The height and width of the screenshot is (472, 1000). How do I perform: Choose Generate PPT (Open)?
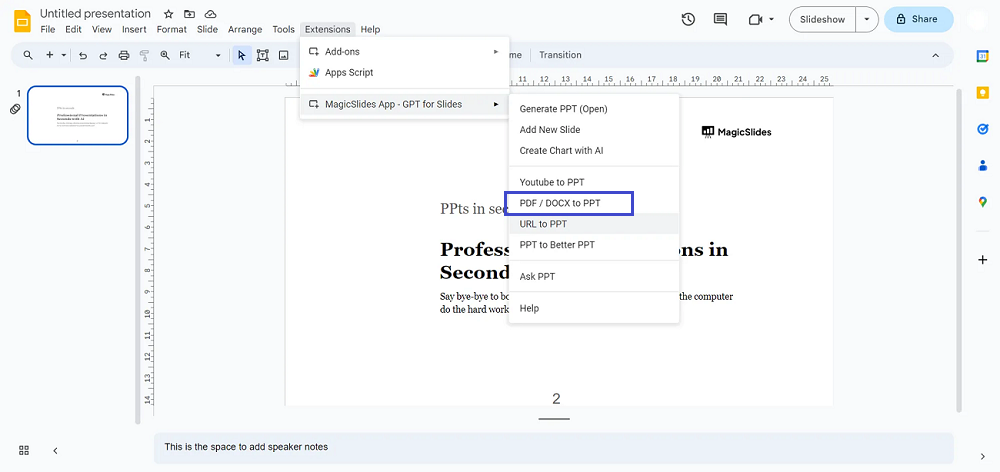tap(594, 109)
